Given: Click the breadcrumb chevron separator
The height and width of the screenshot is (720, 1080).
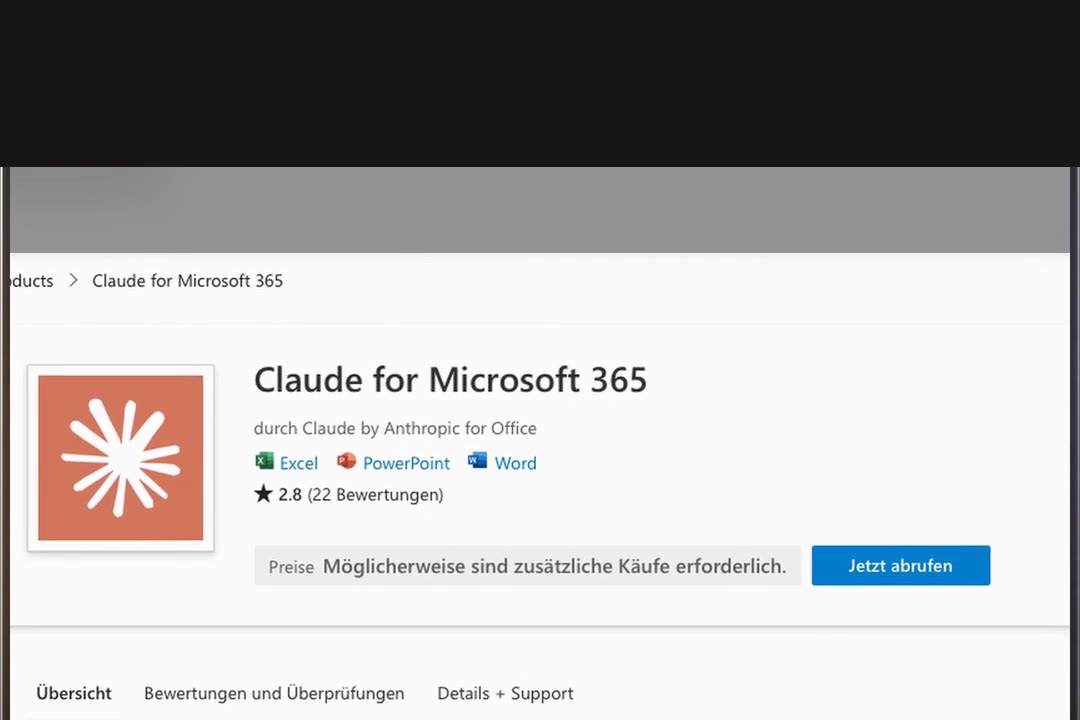Looking at the screenshot, I should 73,280.
